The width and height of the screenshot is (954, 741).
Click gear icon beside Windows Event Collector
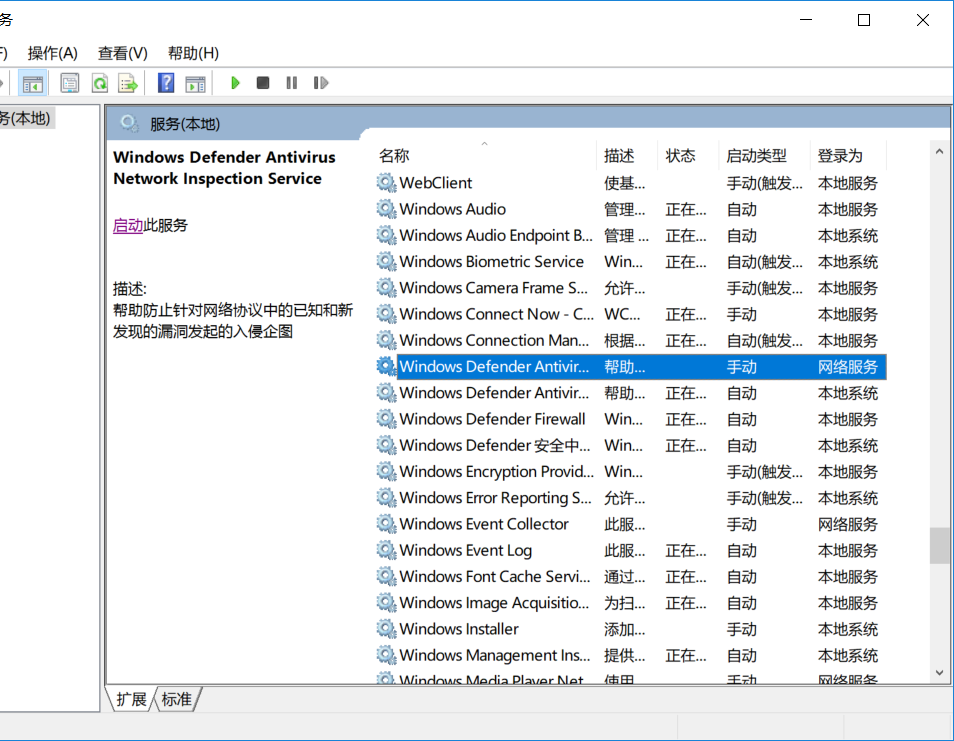[x=386, y=524]
